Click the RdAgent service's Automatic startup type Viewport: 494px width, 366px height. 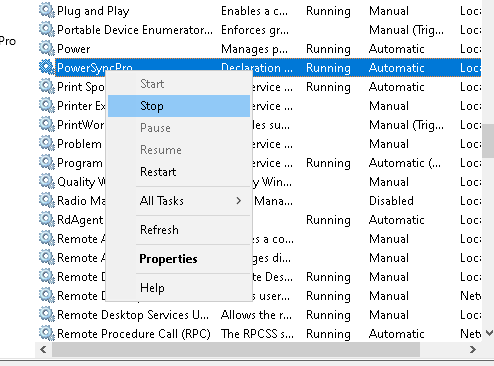pos(396,220)
